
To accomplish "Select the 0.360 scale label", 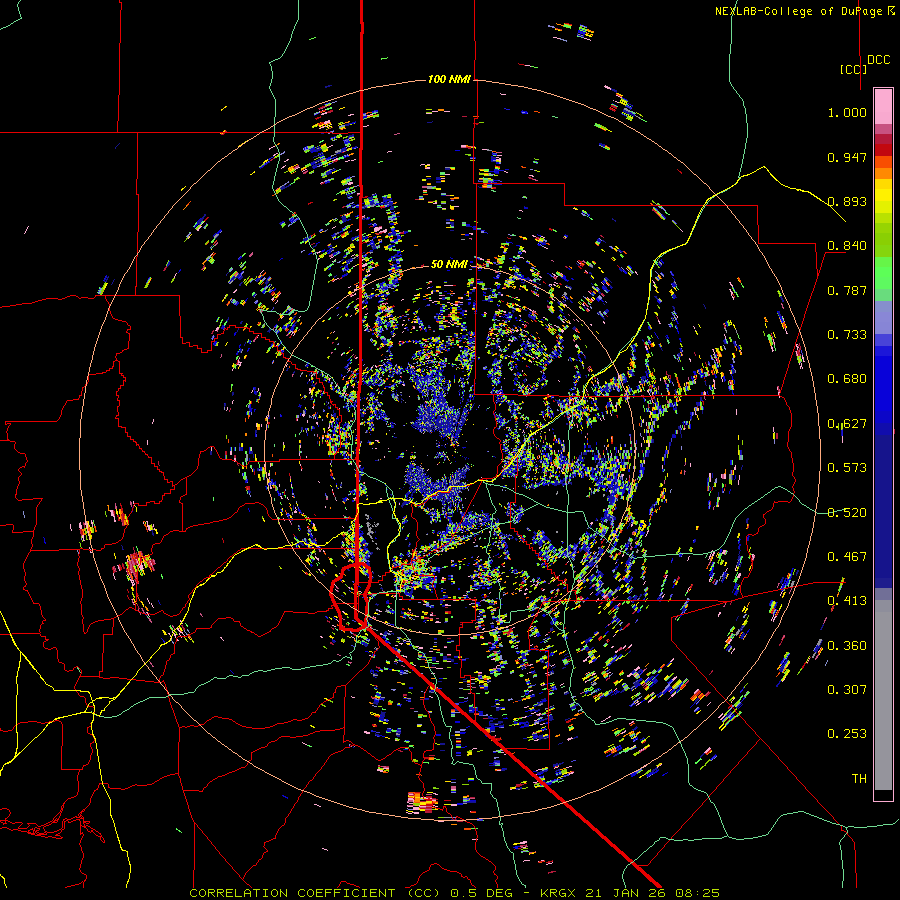I will 847,646.
